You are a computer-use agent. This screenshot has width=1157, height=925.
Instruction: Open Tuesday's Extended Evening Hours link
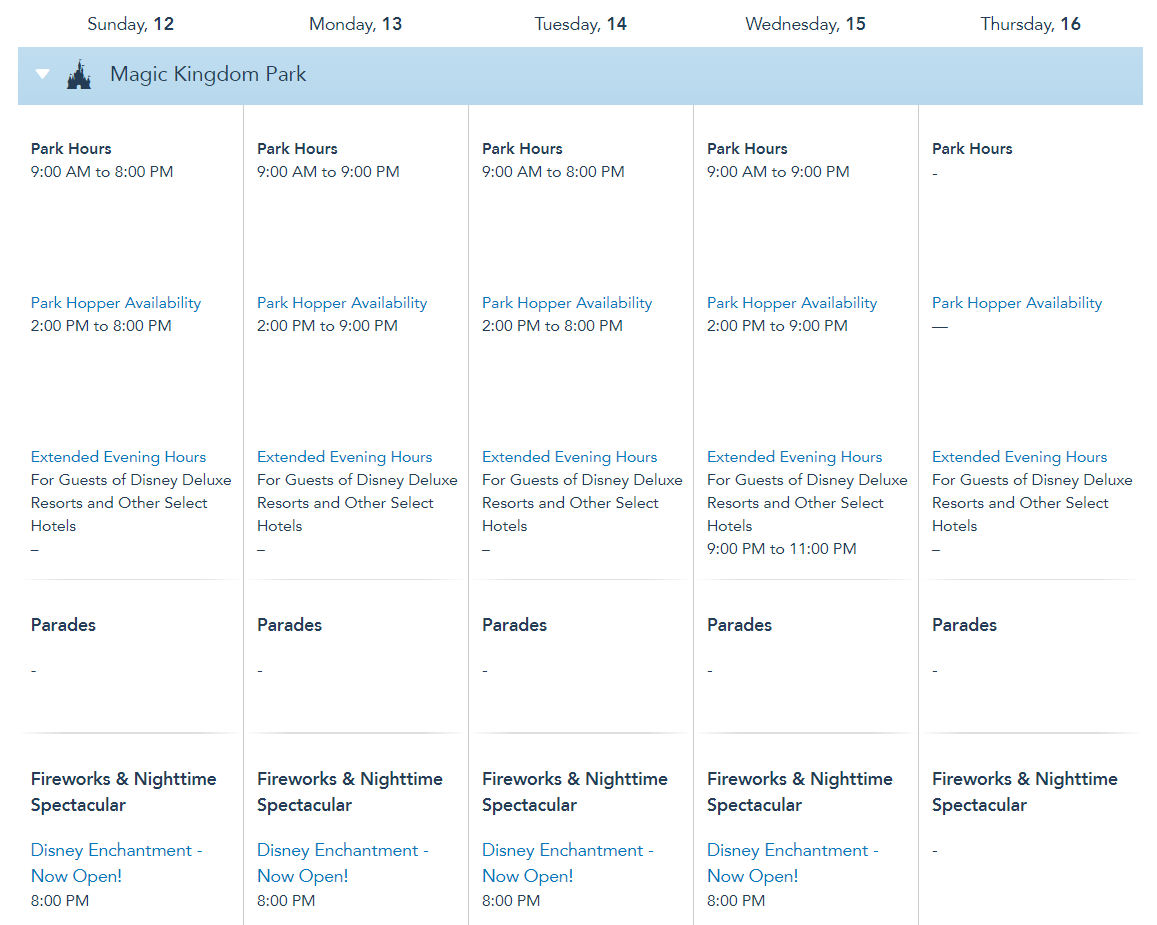(569, 457)
